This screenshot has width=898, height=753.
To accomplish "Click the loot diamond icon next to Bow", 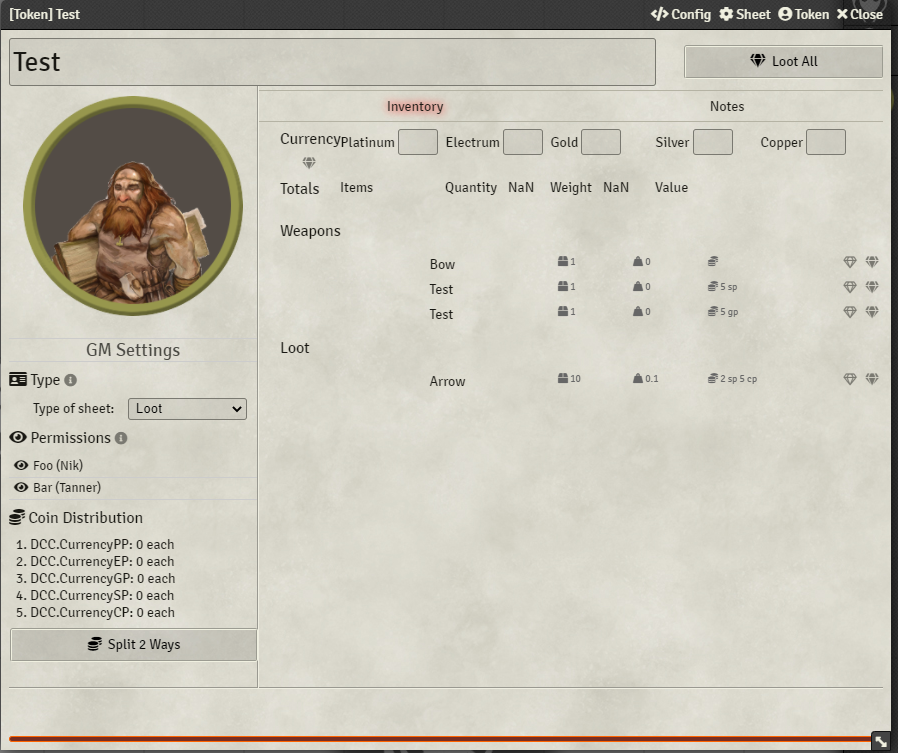I will tap(849, 261).
